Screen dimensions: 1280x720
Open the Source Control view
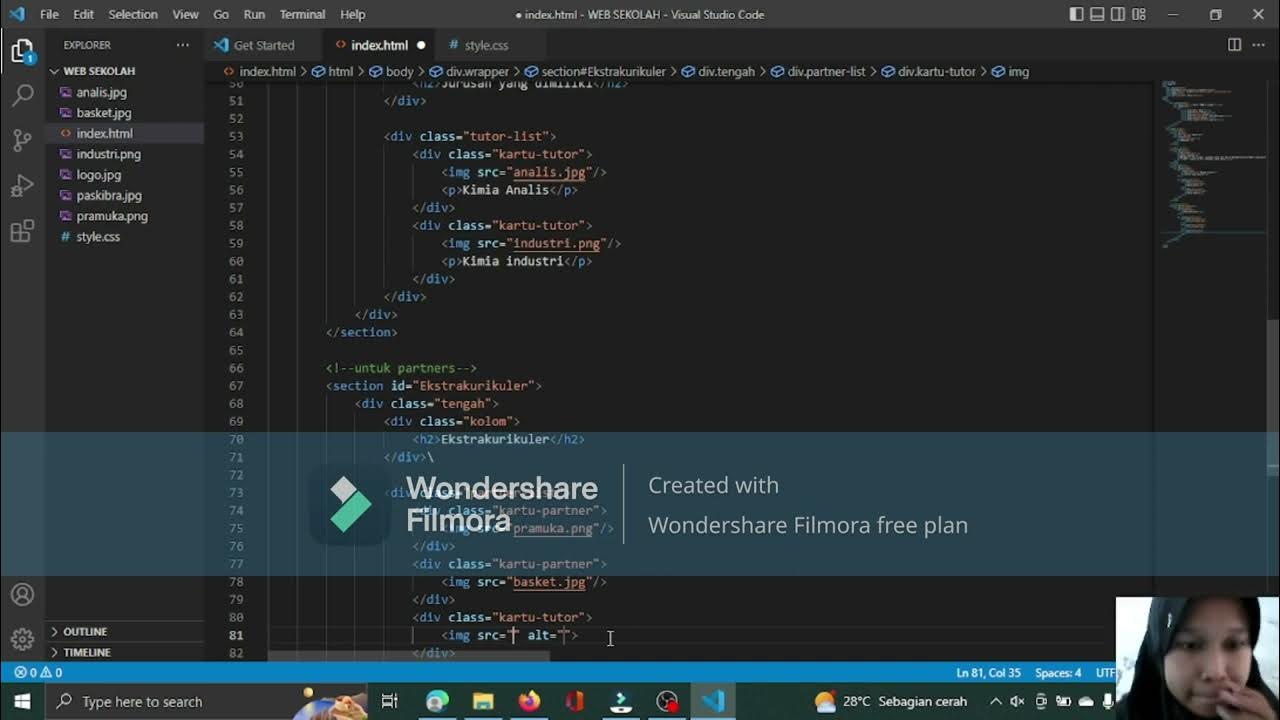point(22,141)
